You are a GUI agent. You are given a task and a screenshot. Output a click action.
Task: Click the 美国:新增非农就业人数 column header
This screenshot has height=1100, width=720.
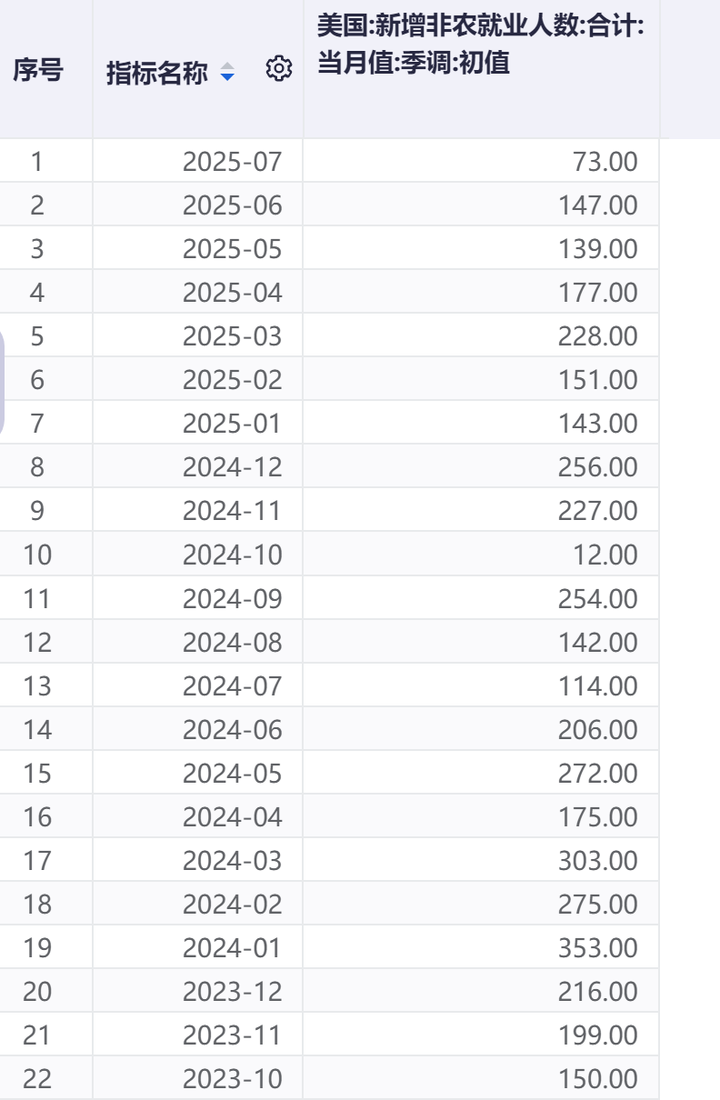pos(480,45)
